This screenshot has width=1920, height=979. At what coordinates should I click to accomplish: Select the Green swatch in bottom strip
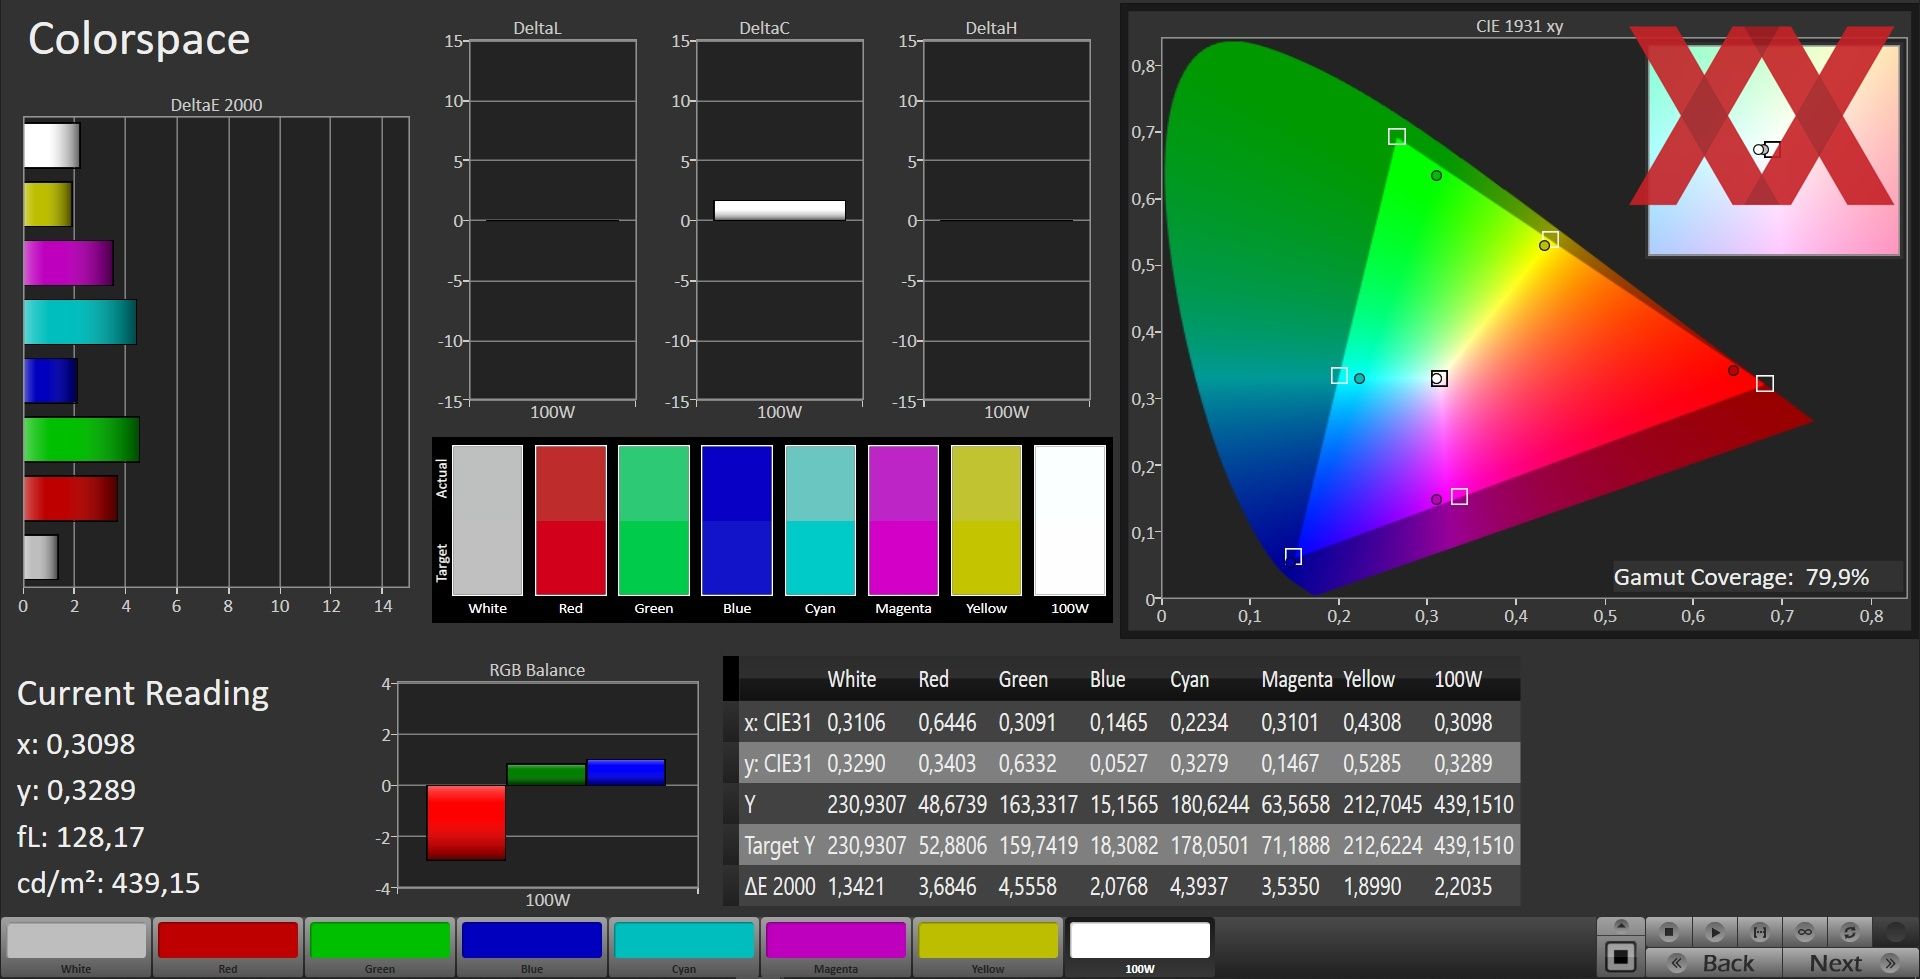(380, 947)
